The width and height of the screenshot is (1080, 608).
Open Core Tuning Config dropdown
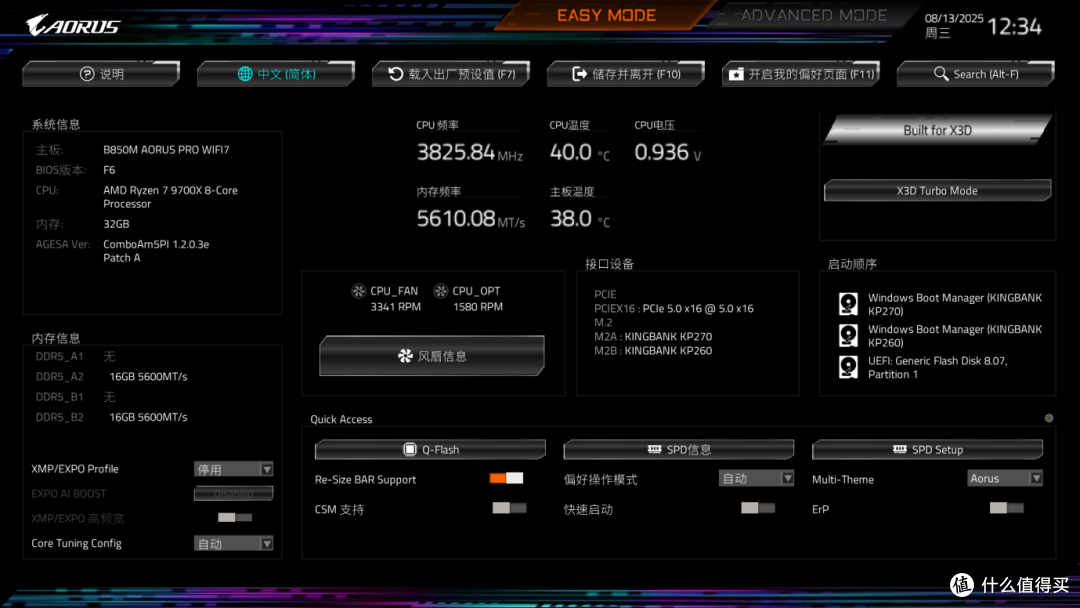coord(233,543)
